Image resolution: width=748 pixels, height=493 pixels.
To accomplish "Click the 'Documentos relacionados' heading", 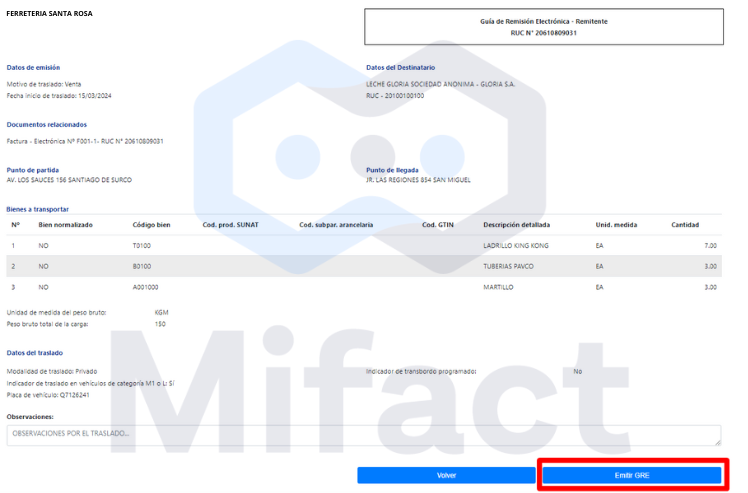I will pos(47,125).
